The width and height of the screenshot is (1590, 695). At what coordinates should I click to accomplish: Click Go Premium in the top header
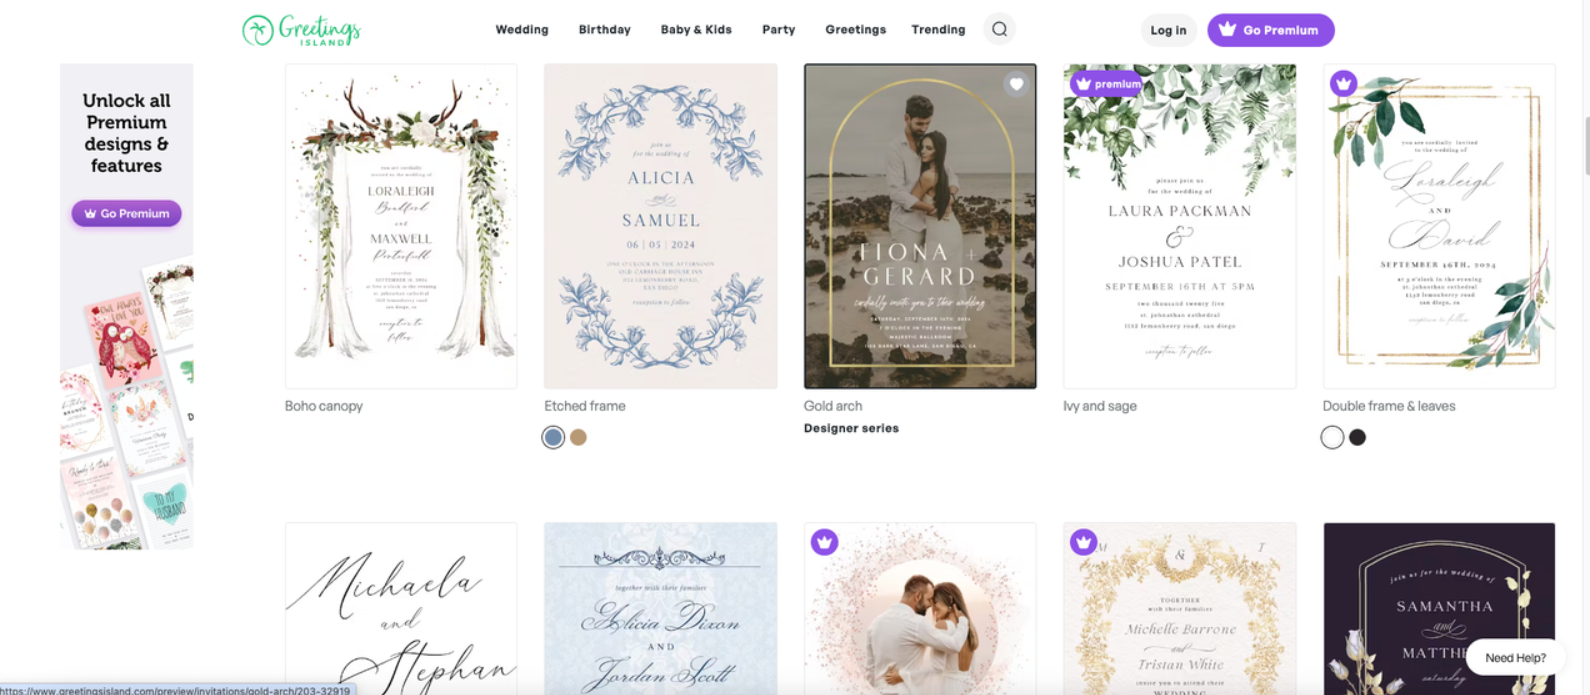pyautogui.click(x=1270, y=30)
